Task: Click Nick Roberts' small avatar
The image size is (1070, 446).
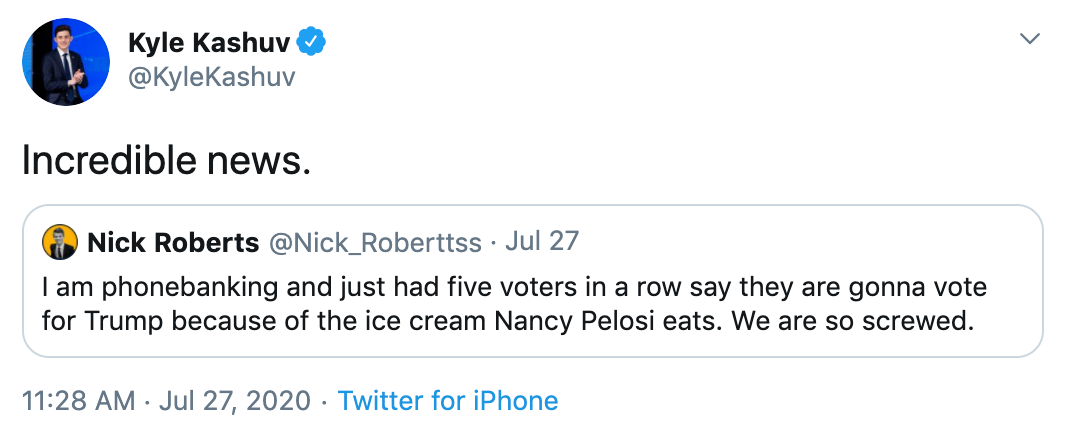Action: click(59, 242)
